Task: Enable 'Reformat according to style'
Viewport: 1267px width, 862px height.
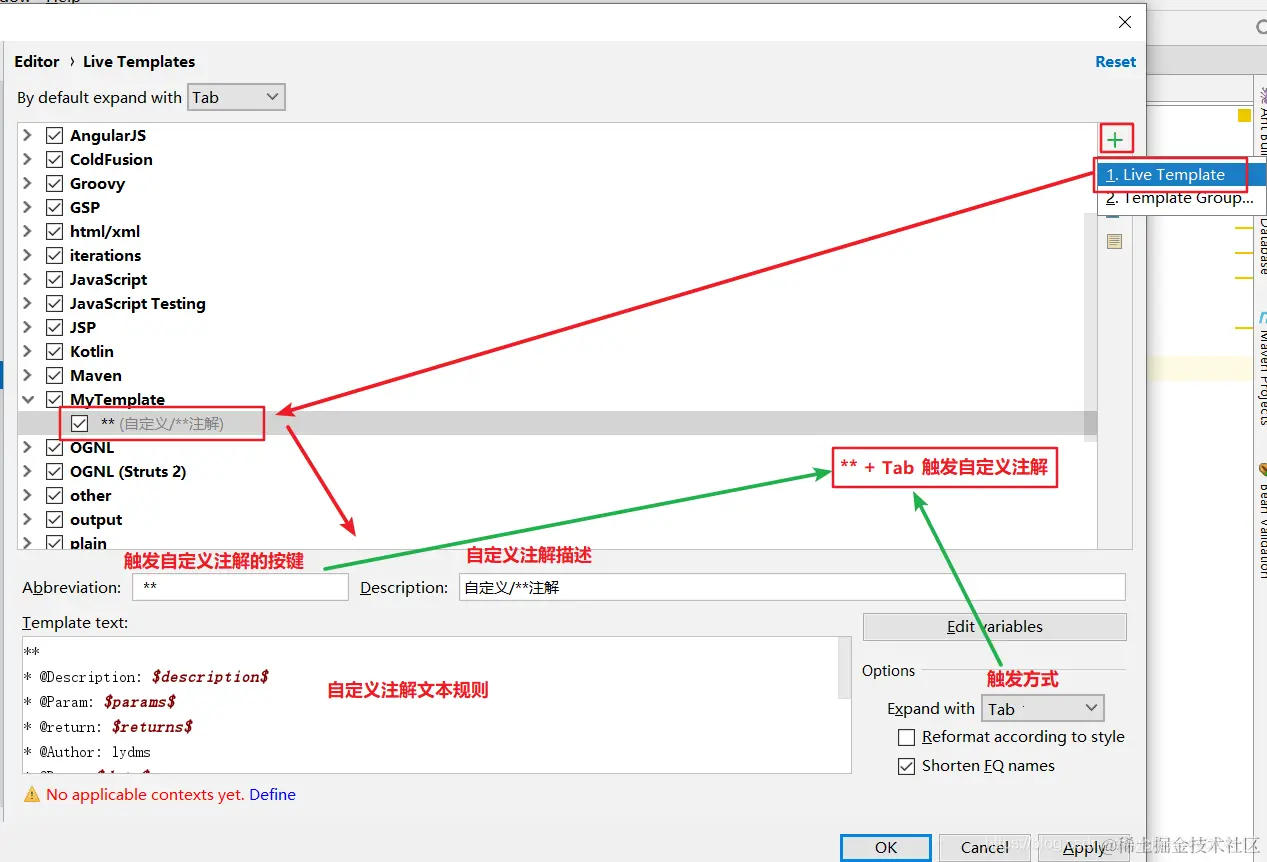Action: click(907, 737)
